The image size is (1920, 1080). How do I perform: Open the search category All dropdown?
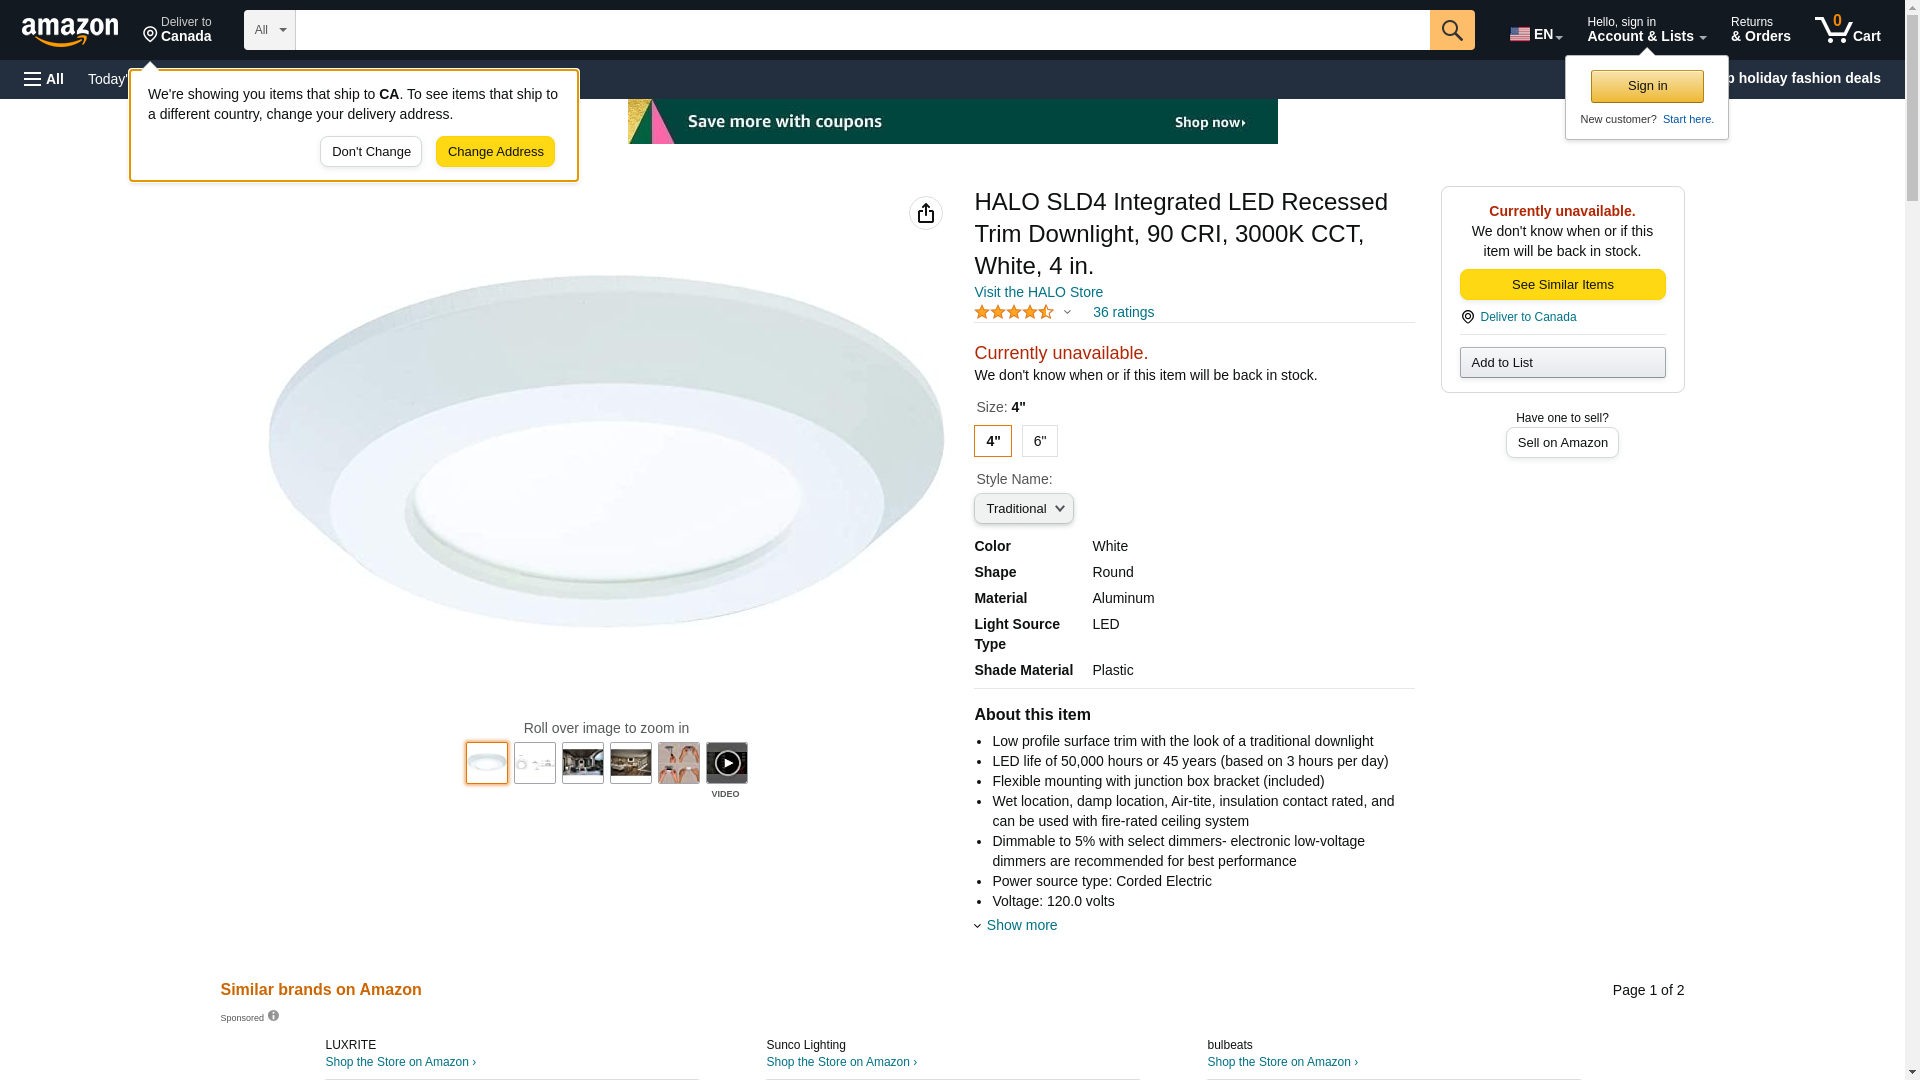pos(269,30)
